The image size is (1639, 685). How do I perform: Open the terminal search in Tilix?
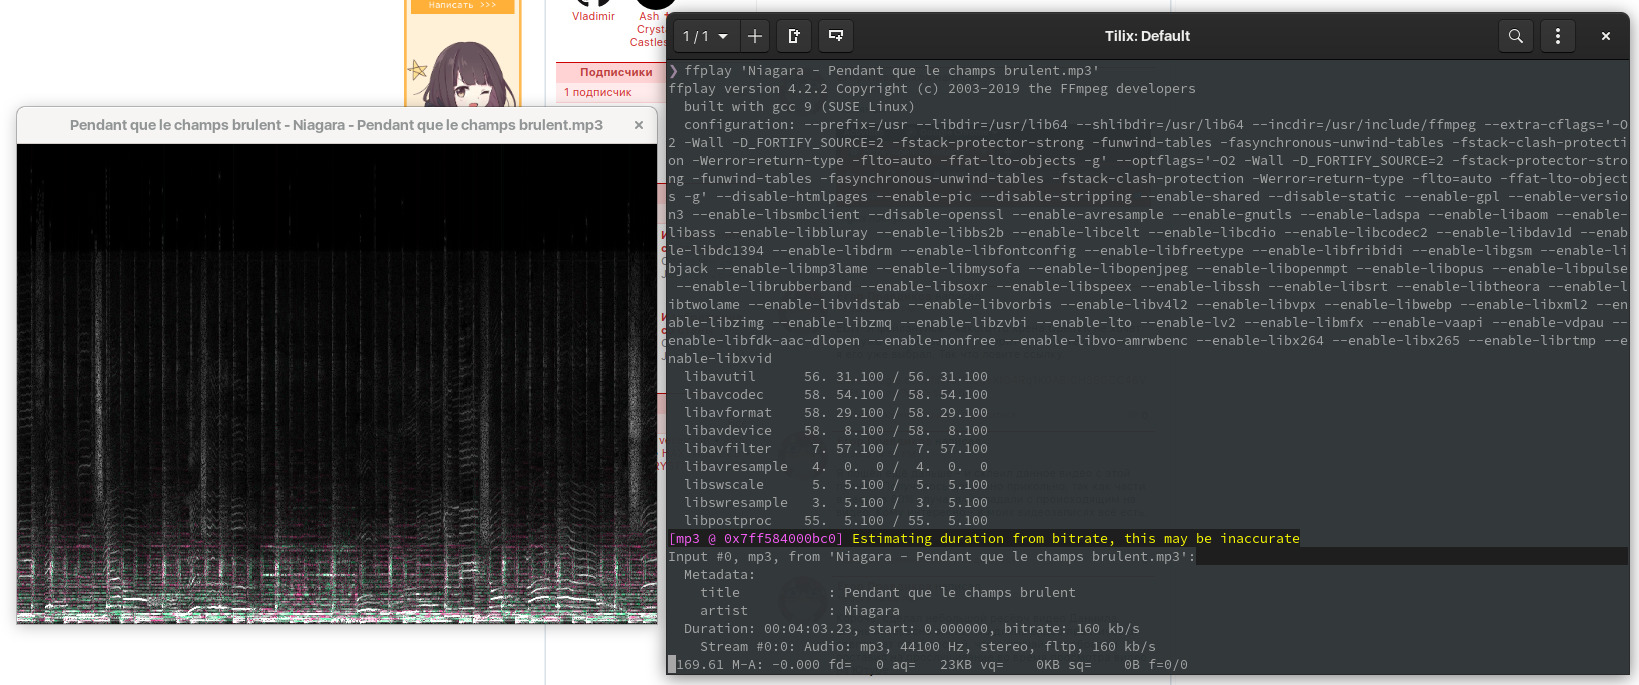[x=1516, y=36]
